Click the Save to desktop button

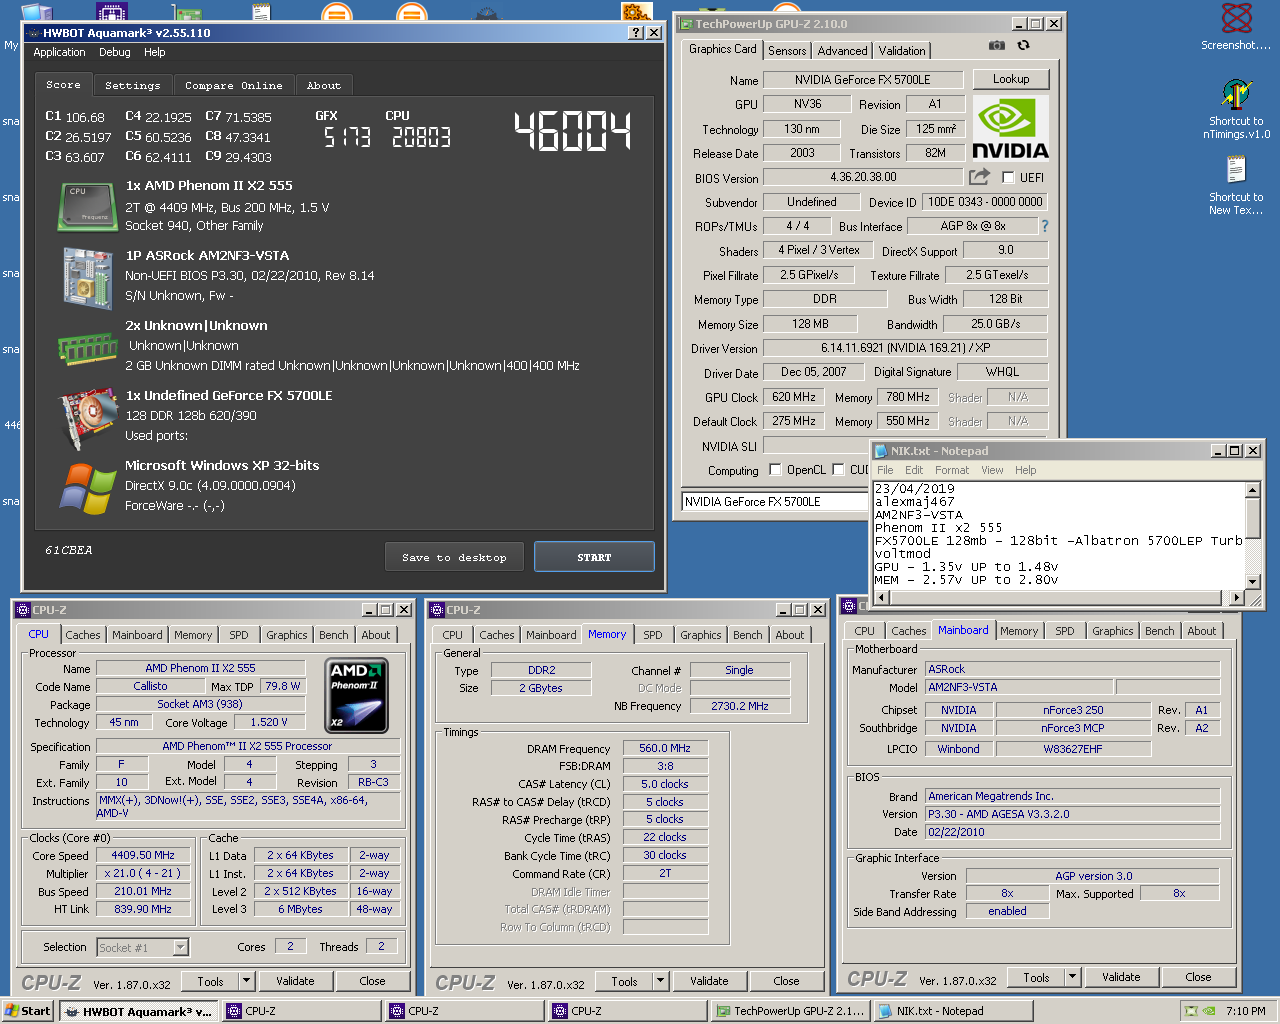(454, 557)
